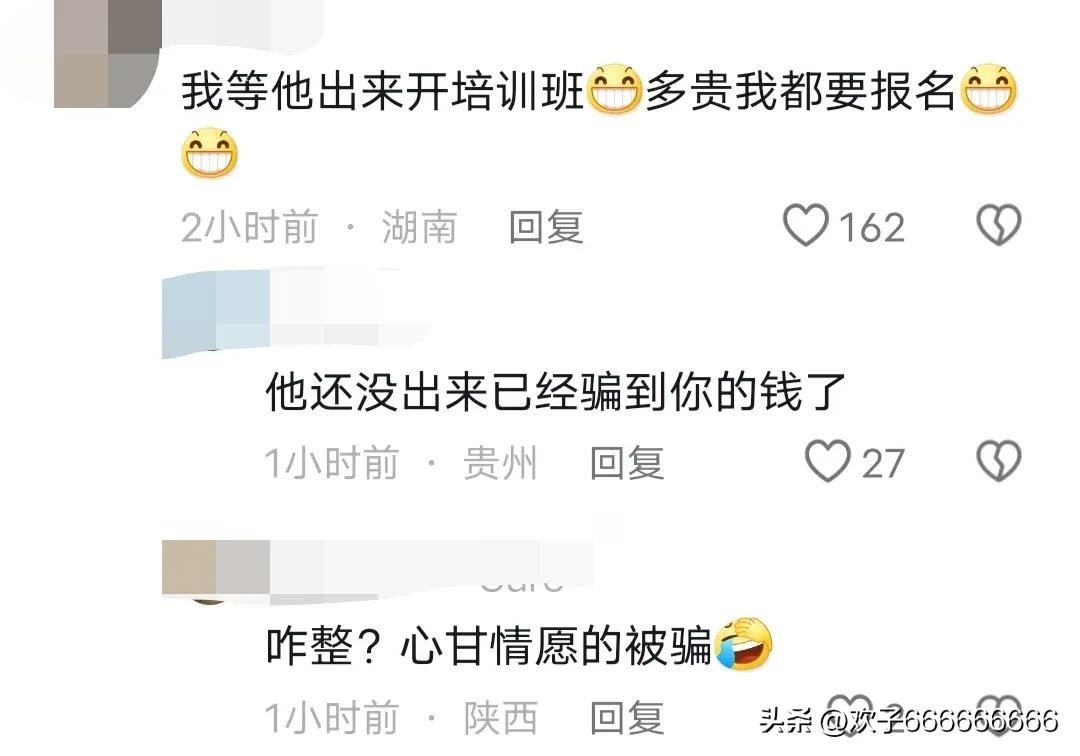
Task: Tap the grinning emoji on second line
Action: 209,153
